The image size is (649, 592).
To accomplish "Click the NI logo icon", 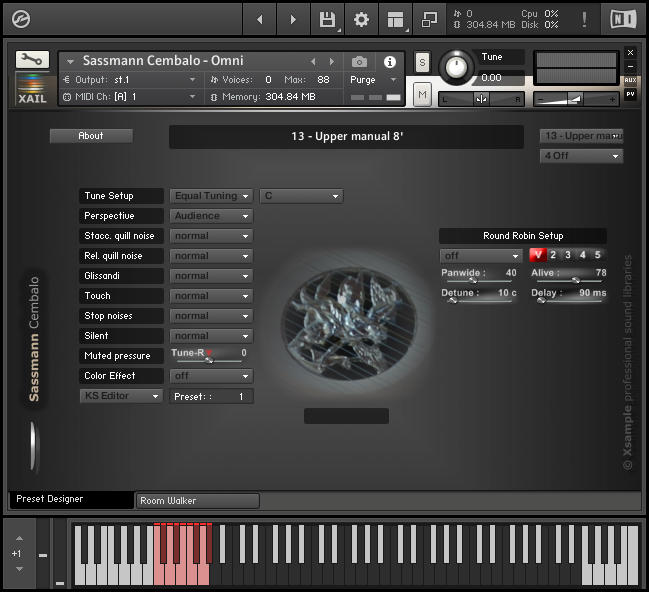I will [x=623, y=19].
